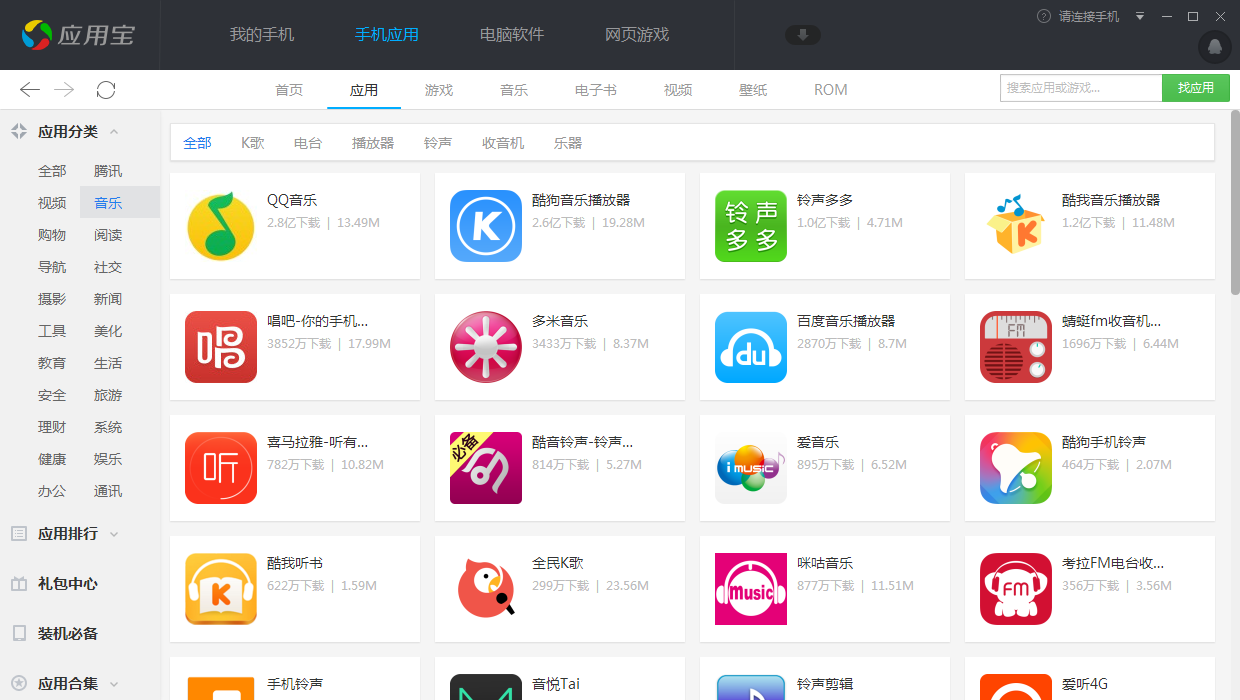Select 导航 in sidebar categories

(52, 267)
